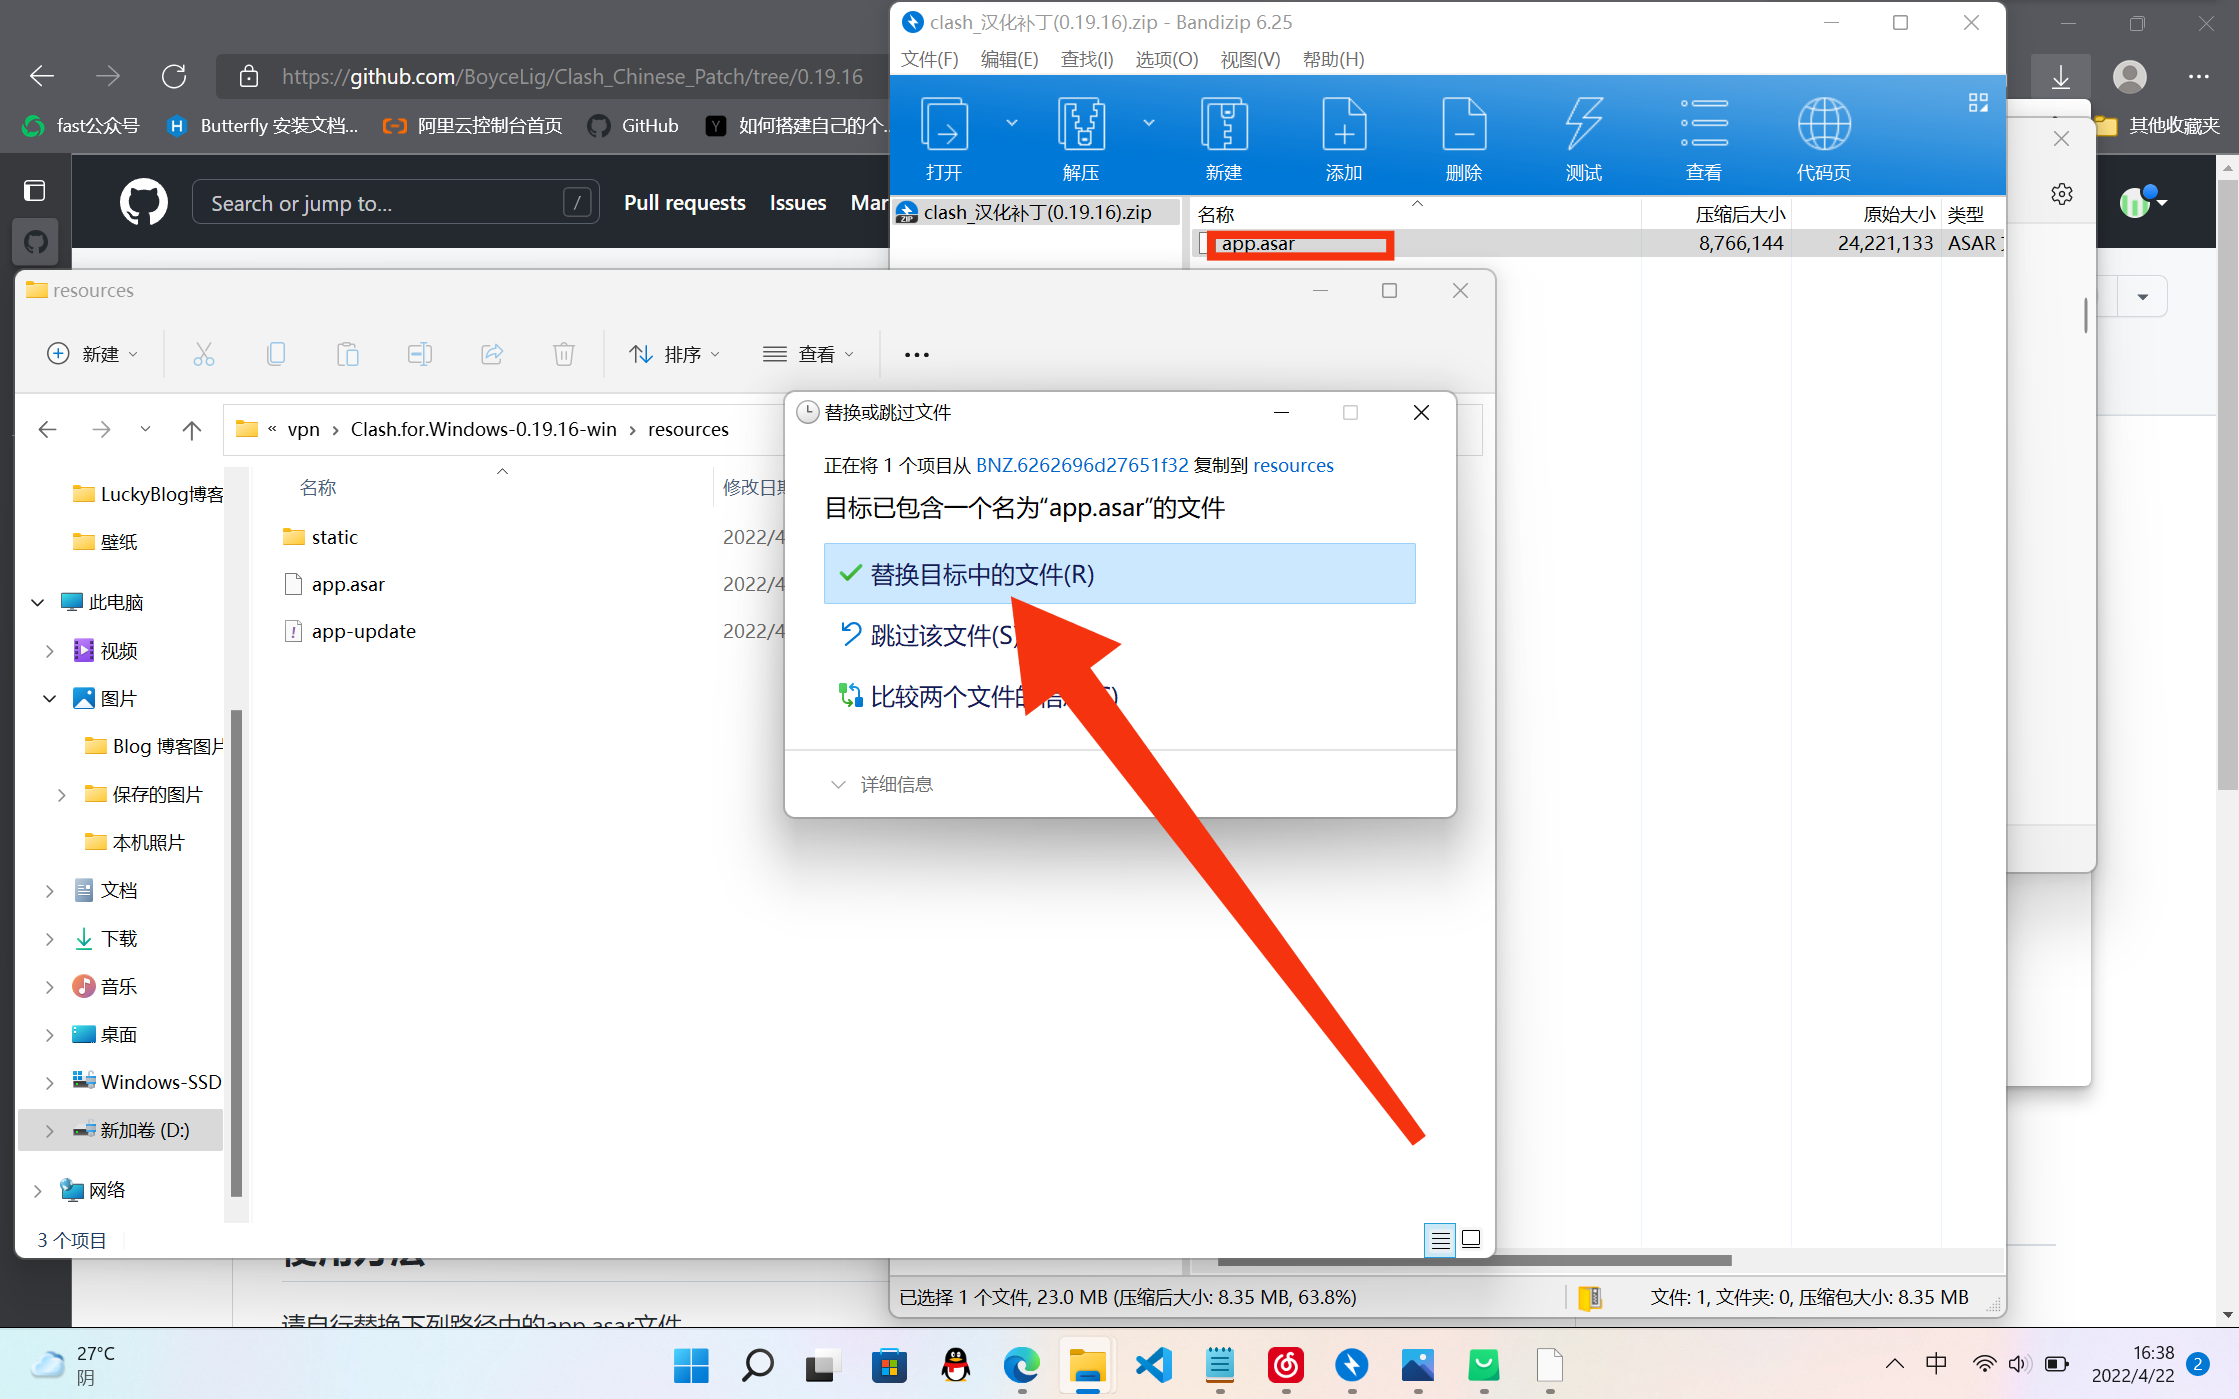
Task: Switch Explorer to details view toggle
Action: [x=1440, y=1239]
